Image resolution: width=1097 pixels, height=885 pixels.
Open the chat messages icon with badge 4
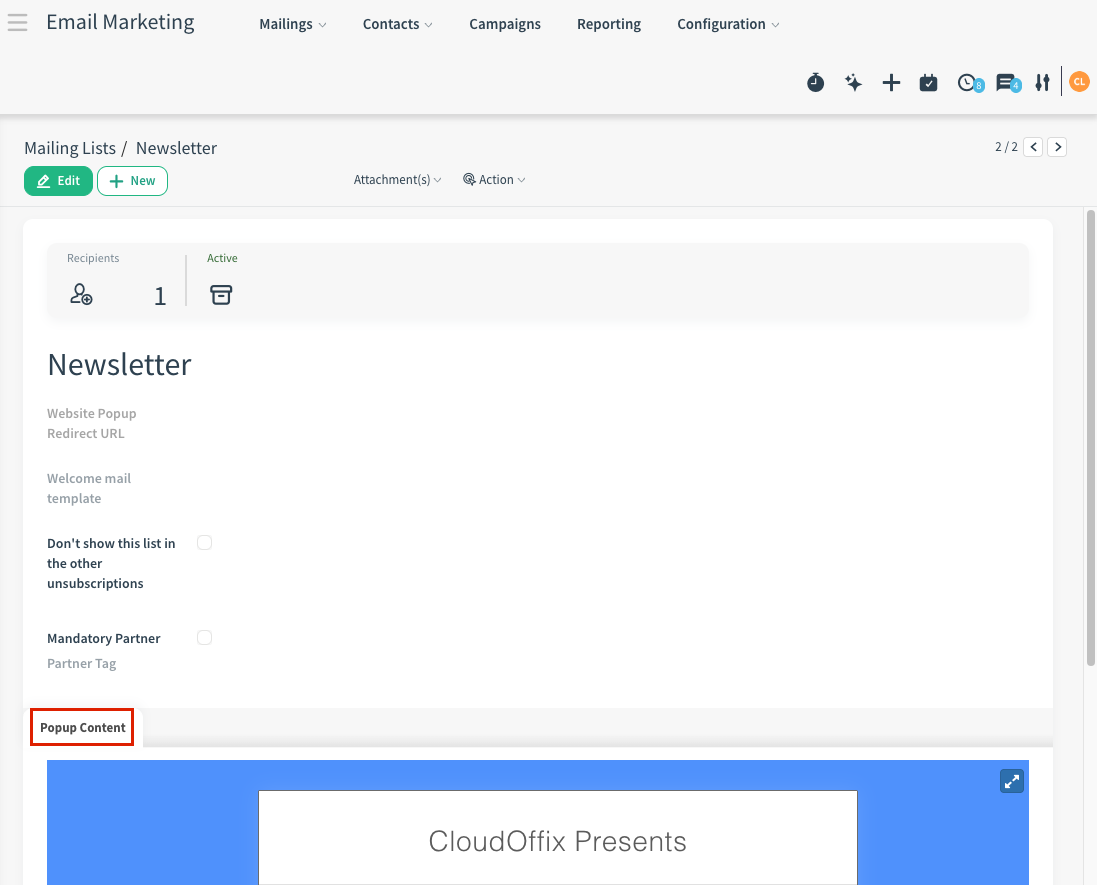(x=1007, y=83)
